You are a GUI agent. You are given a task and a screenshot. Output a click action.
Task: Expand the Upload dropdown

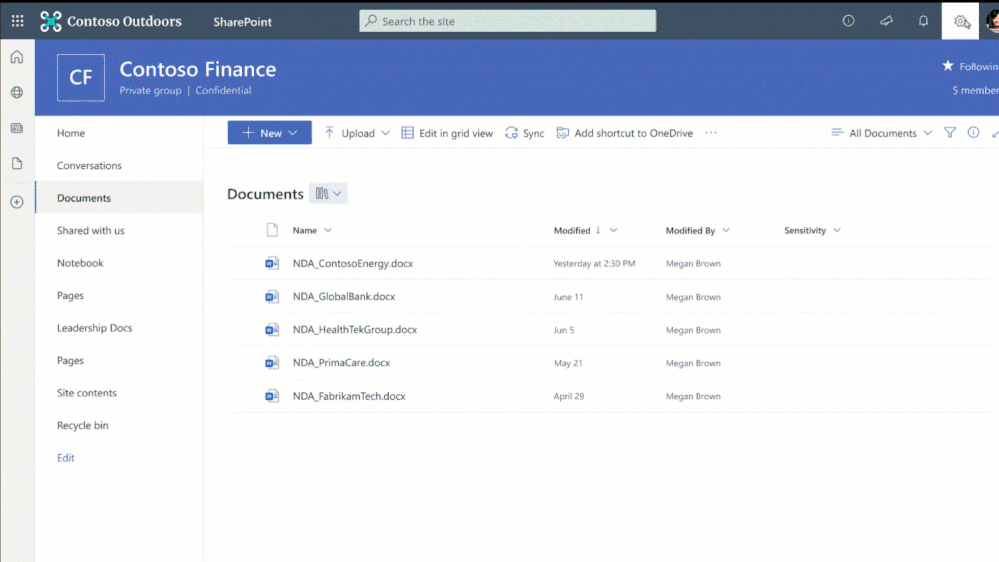click(x=385, y=133)
